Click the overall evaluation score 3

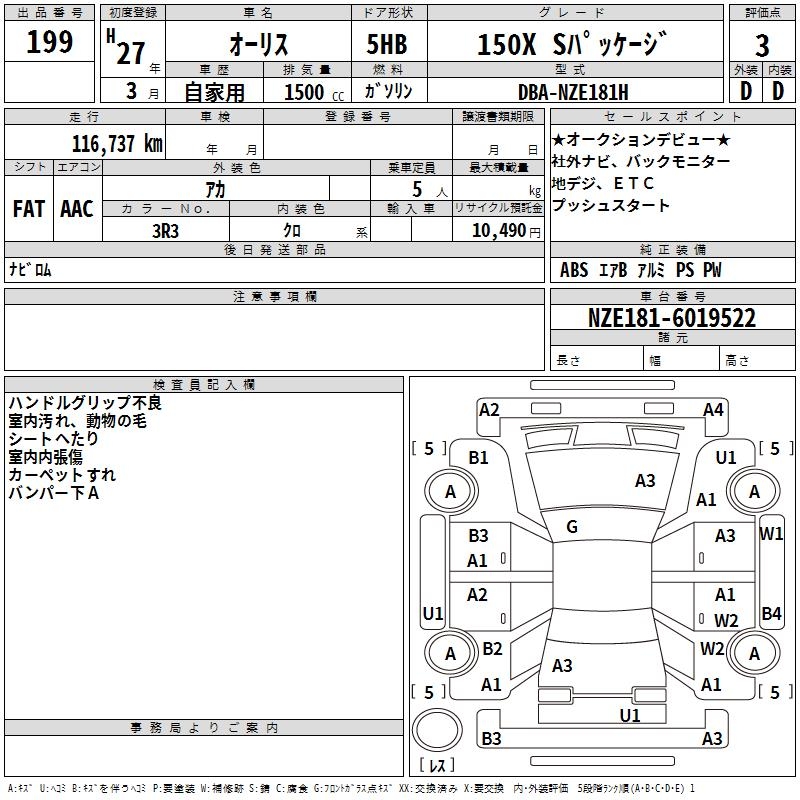(762, 45)
